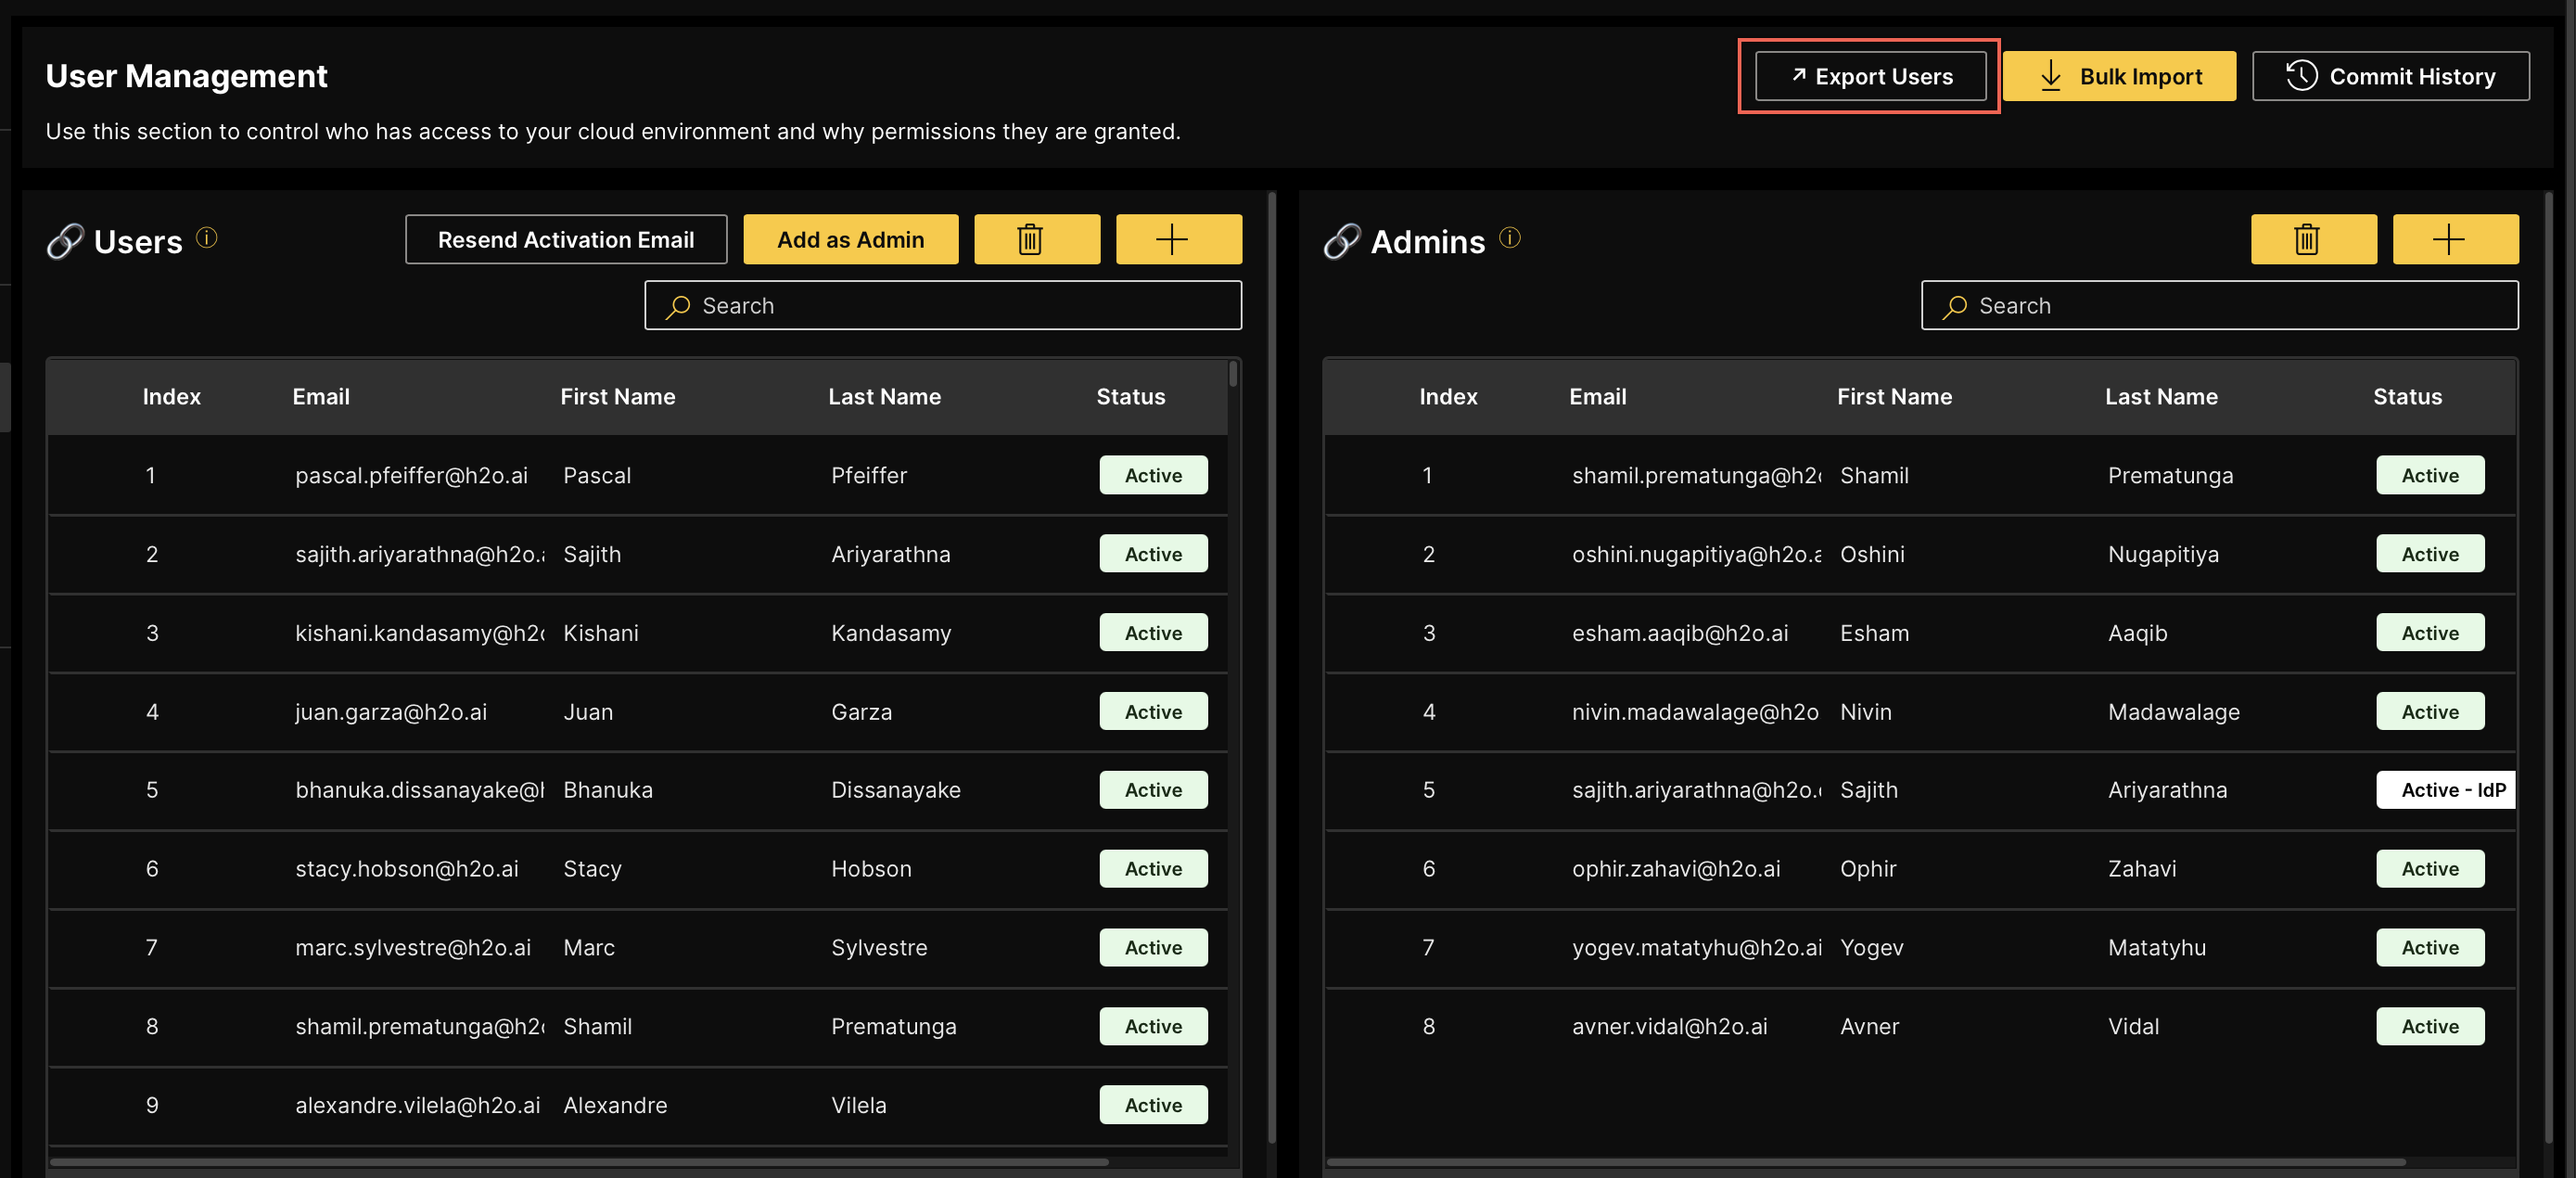Click the trash icon in the Users panel

coord(1037,239)
